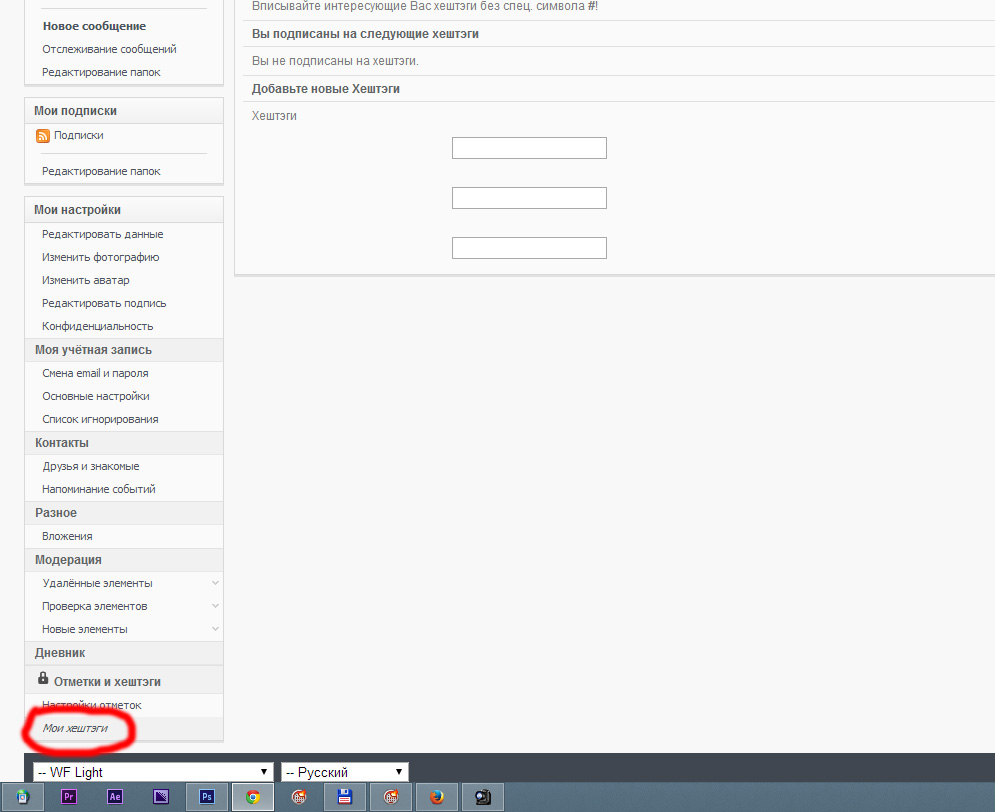Go to Редактировать данные
Image resolution: width=995 pixels, height=812 pixels.
click(x=103, y=234)
